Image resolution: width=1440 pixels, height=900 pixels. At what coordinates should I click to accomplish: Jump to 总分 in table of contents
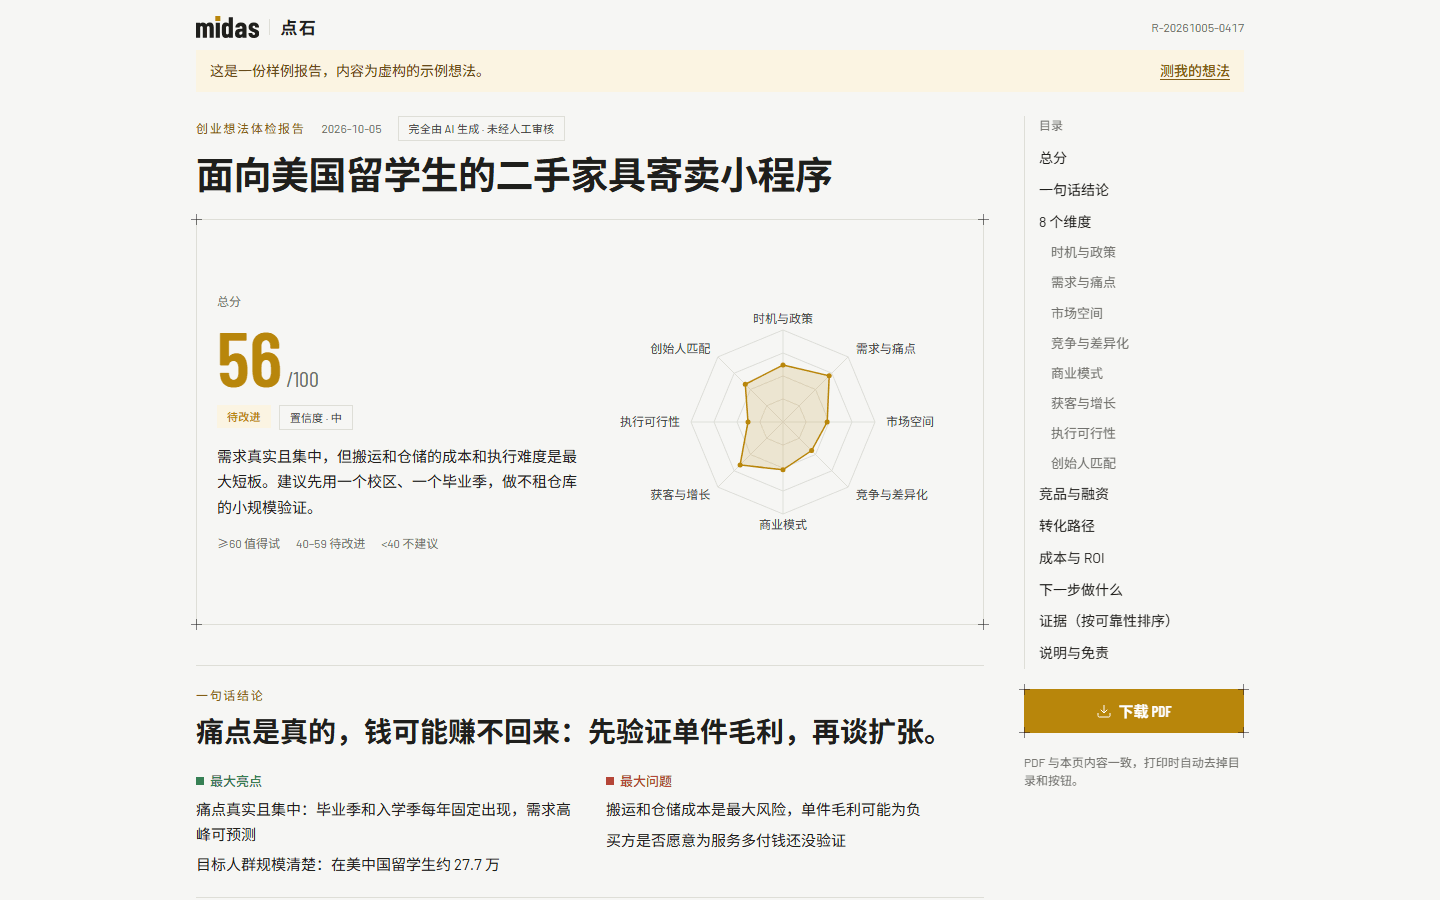[1053, 158]
